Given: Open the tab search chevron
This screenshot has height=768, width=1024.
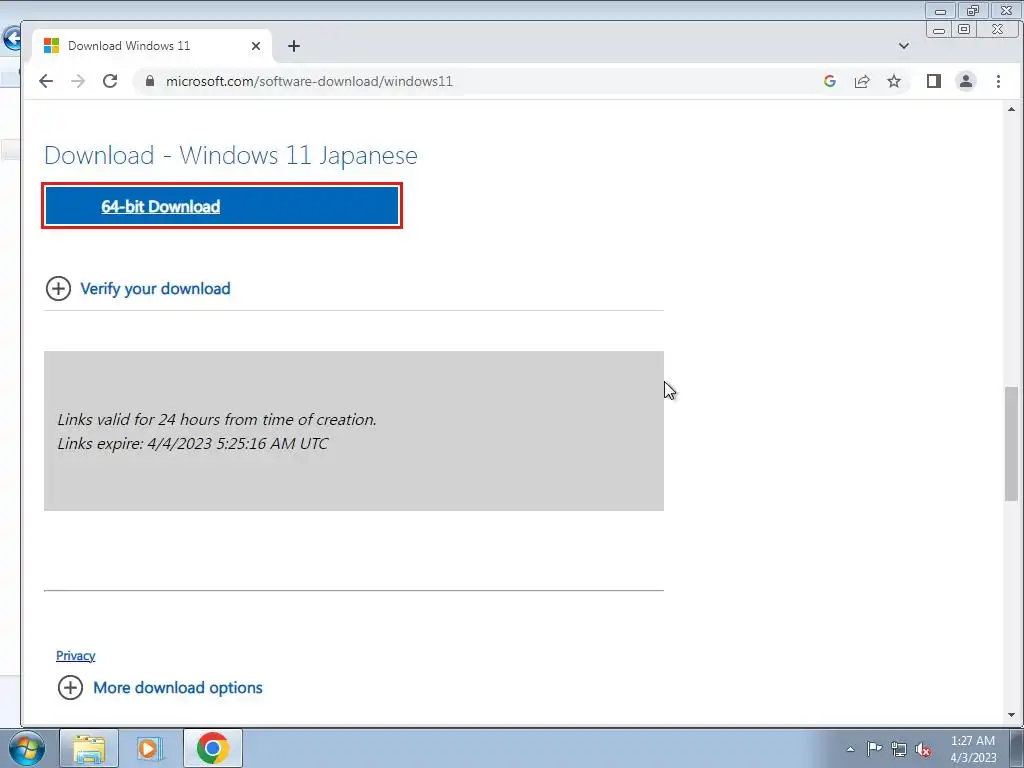Looking at the screenshot, I should [x=904, y=46].
